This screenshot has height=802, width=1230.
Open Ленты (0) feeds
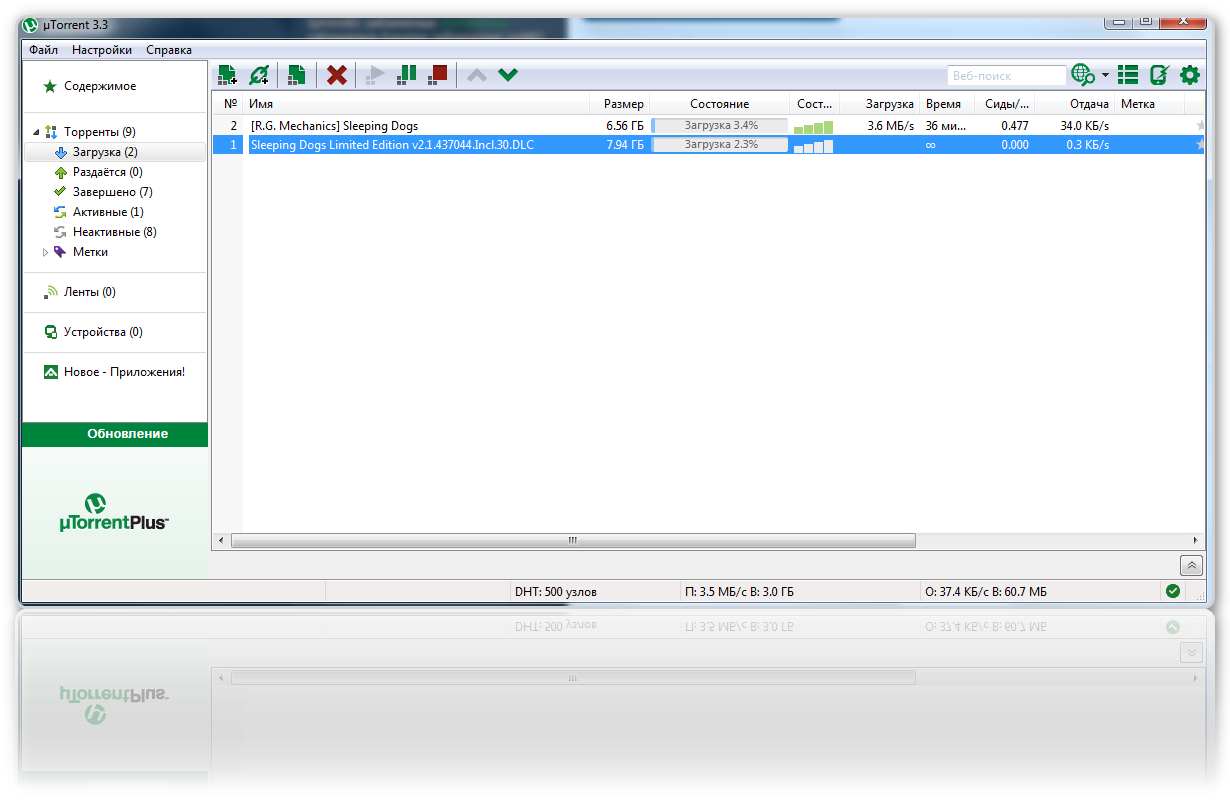(90, 292)
